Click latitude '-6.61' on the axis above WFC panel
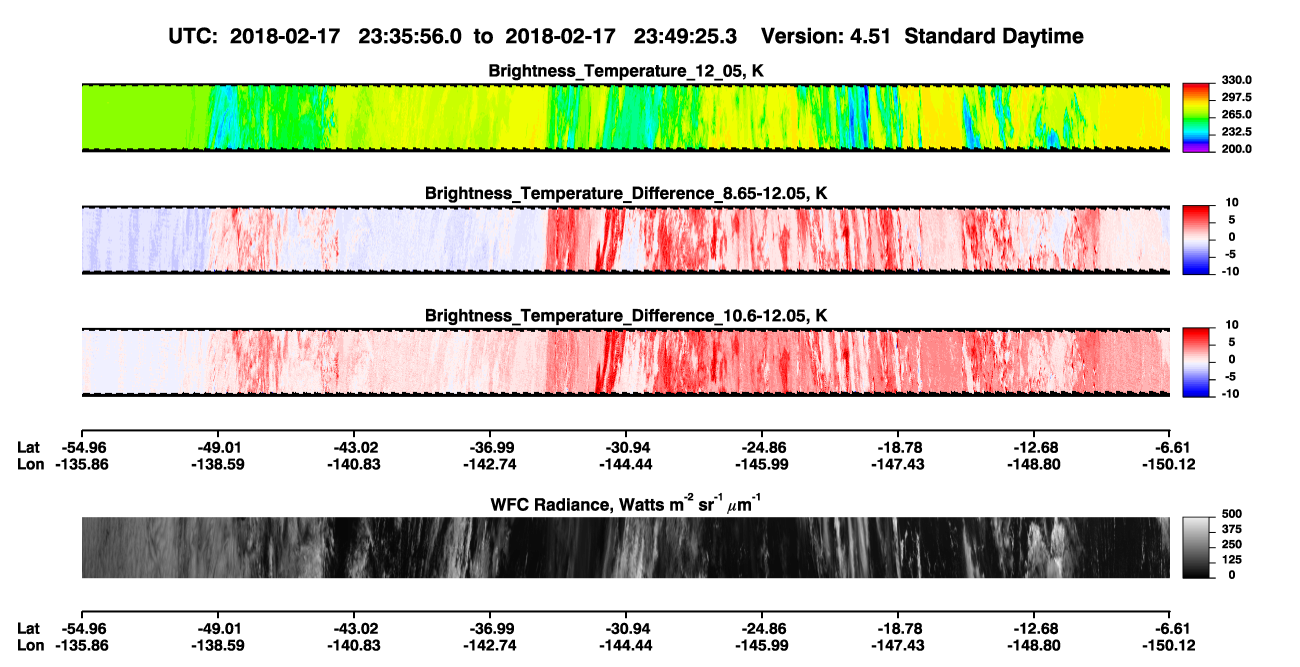 [1170, 448]
